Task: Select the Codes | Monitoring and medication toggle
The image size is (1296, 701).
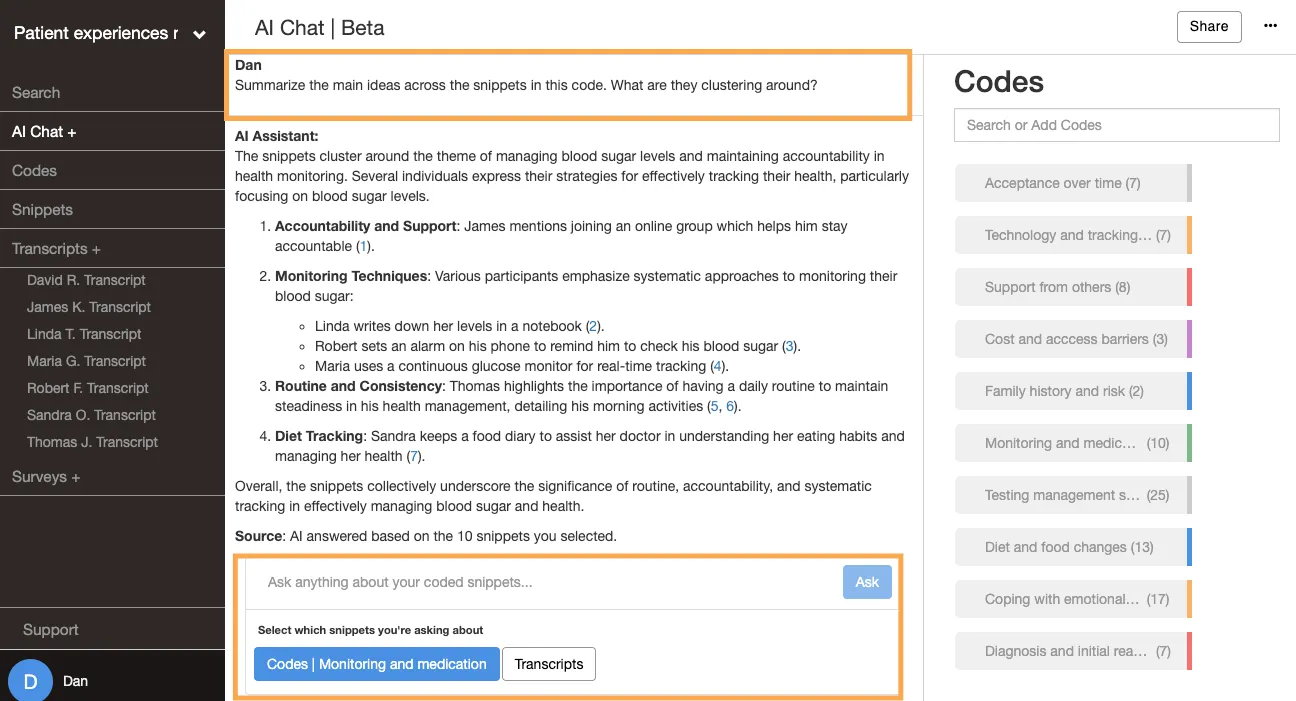Action: [376, 664]
